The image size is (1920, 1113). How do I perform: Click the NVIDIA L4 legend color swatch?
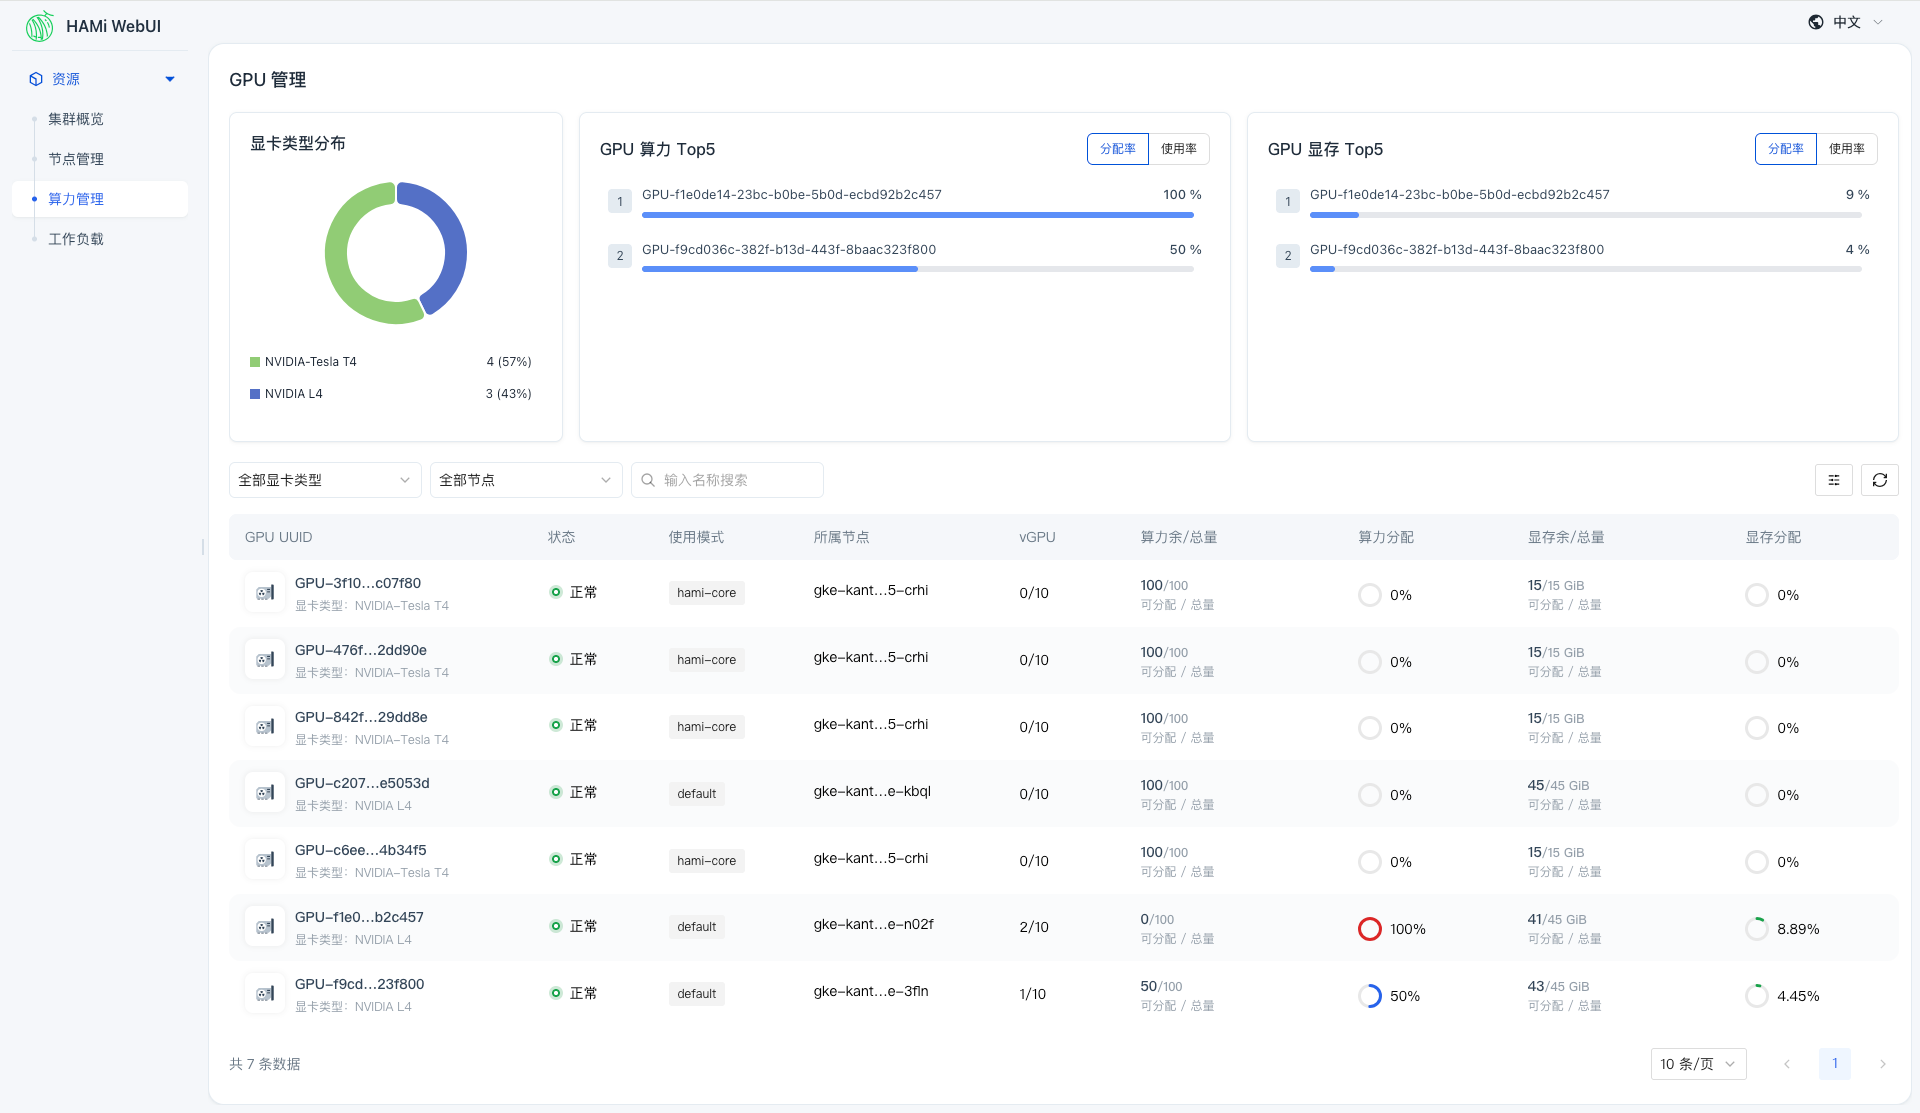[255, 394]
